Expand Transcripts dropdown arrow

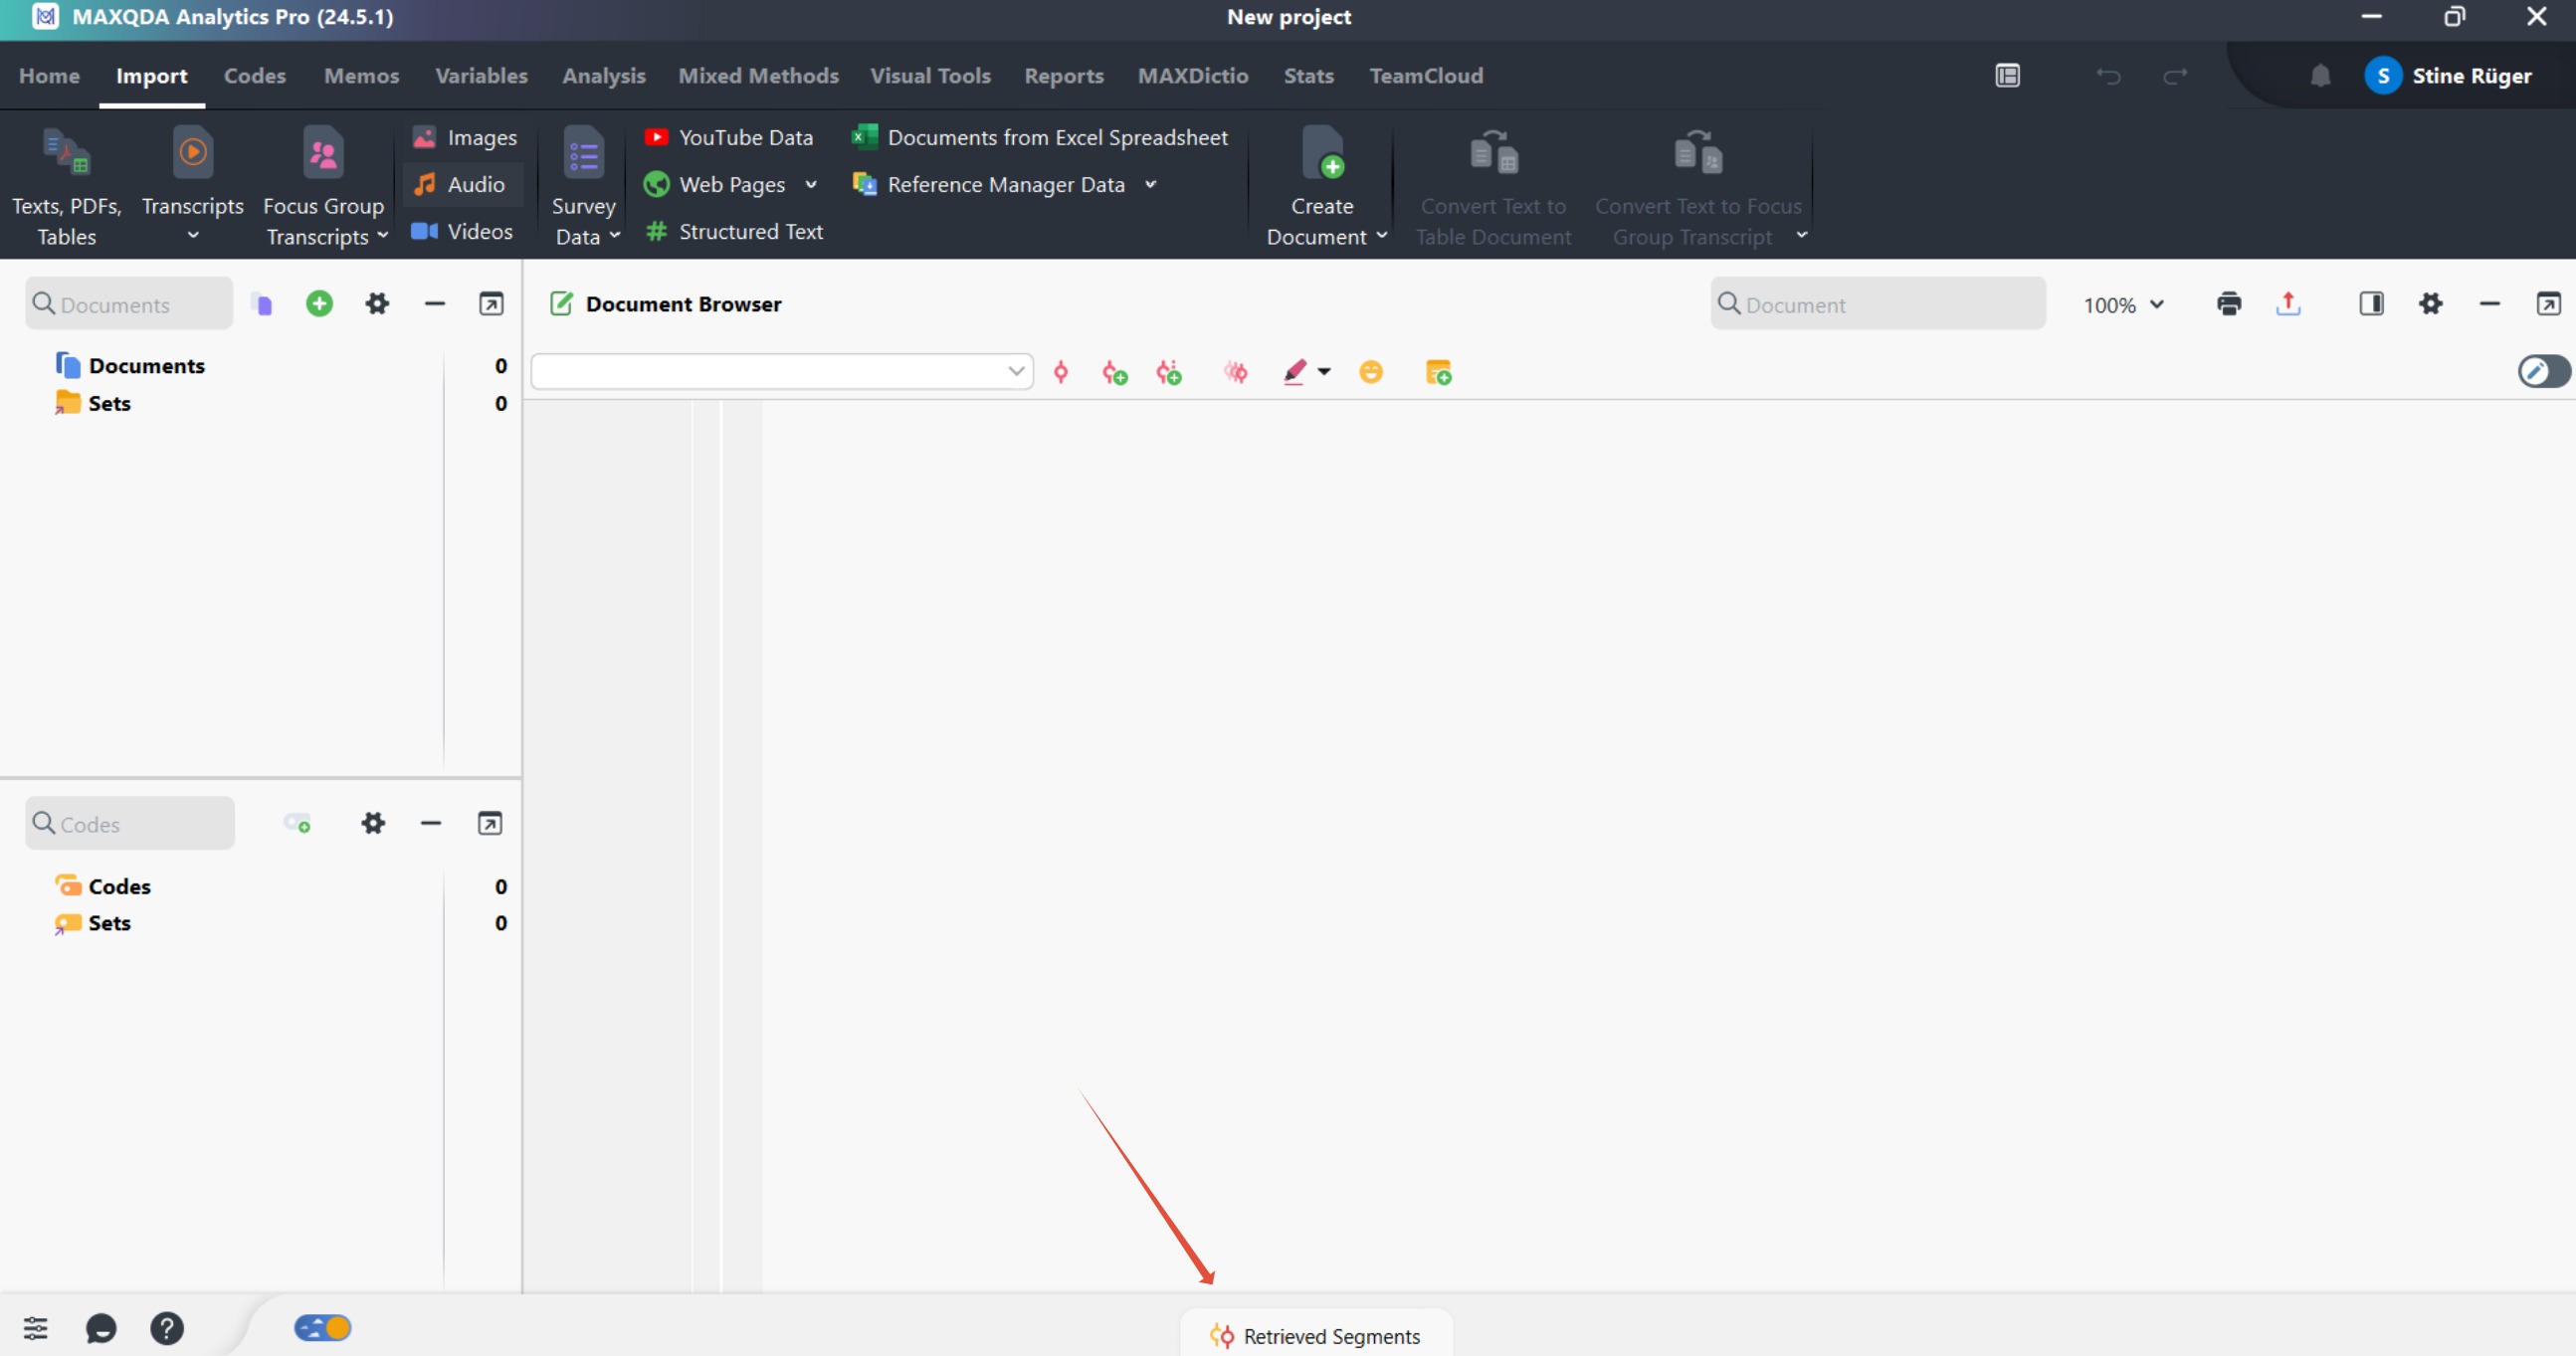(192, 236)
